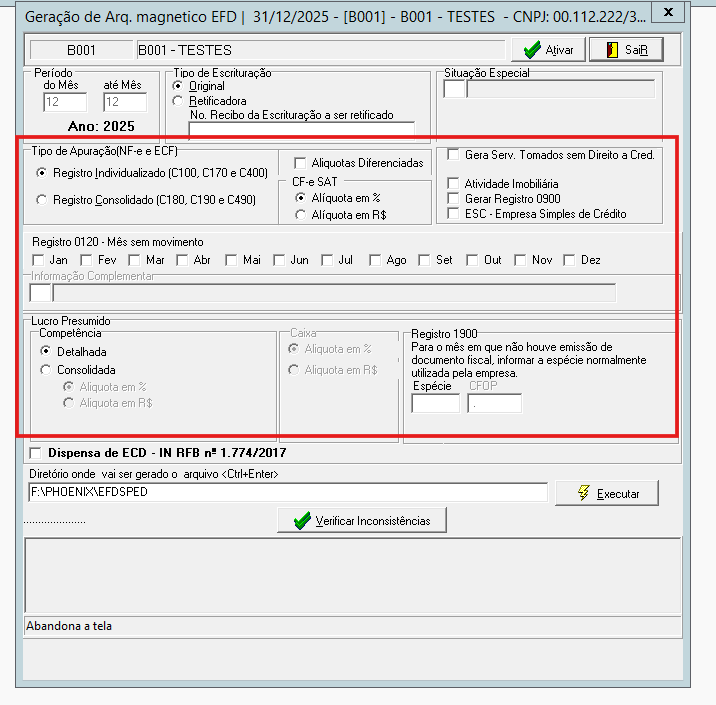Check Gera Serv. Tomados sem Direito a Cred.
716x705 pixels.
(x=453, y=155)
